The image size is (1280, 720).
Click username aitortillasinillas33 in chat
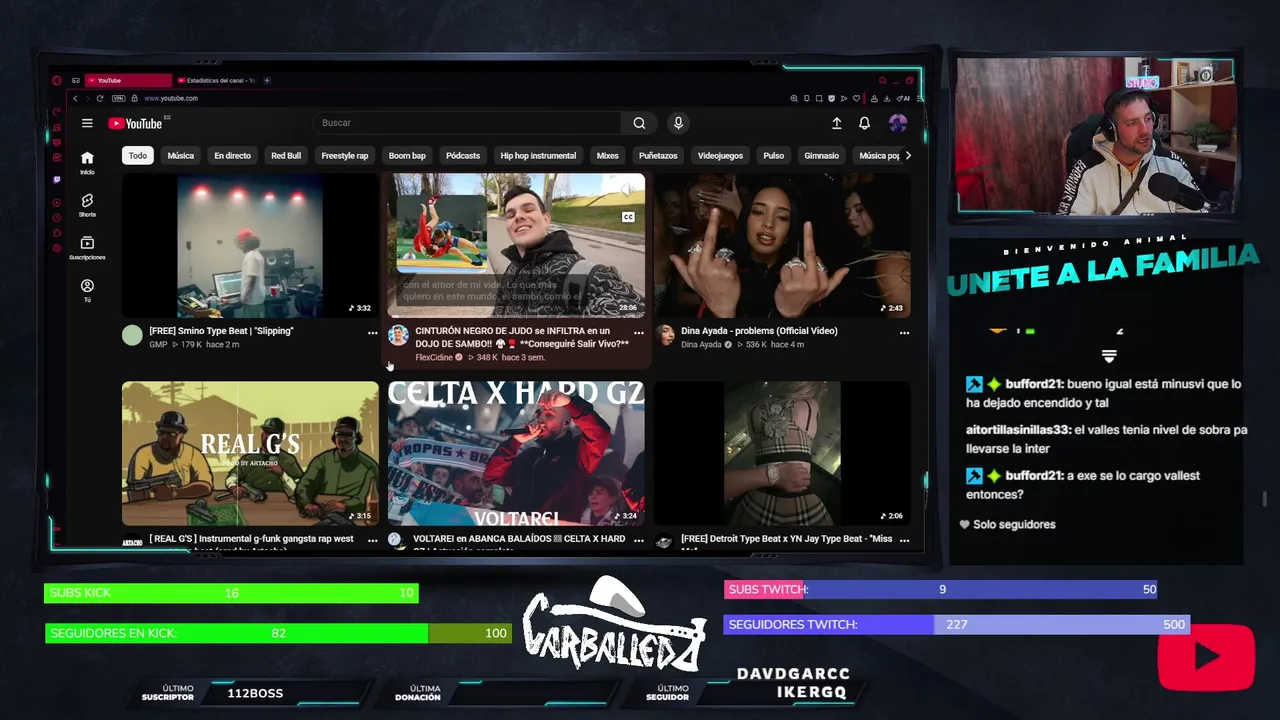1017,430
